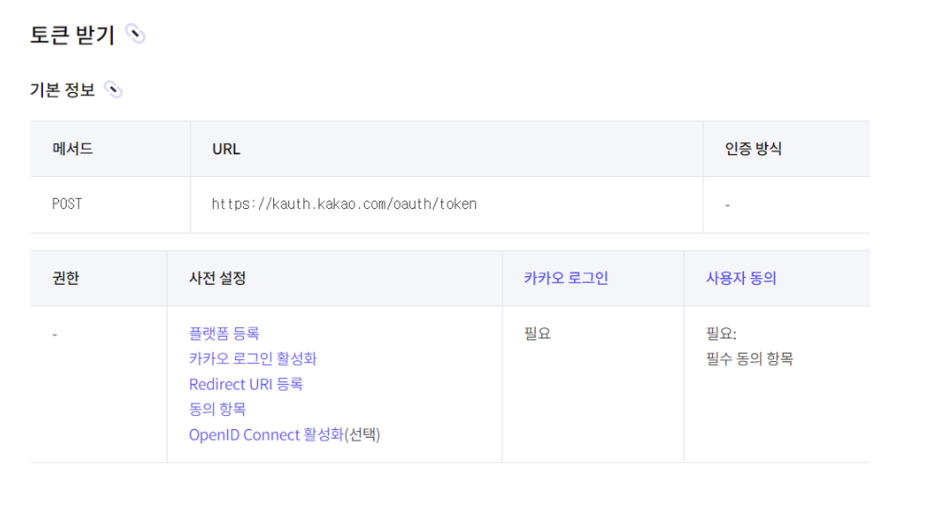Click the URL column header
The height and width of the screenshot is (507, 929).
pyautogui.click(x=226, y=149)
